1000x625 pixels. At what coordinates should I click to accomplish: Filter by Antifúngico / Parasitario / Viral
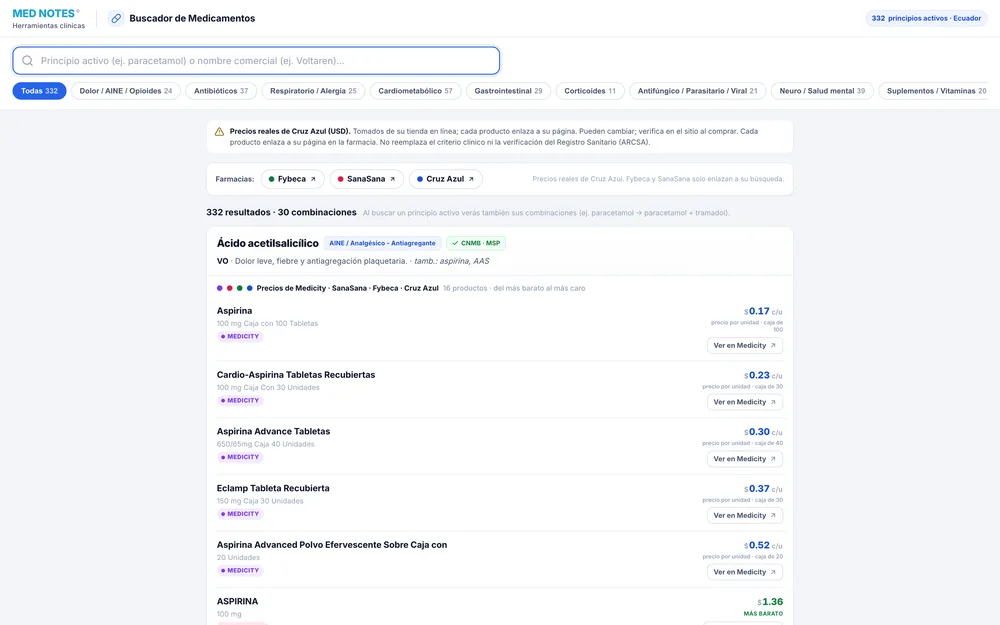(x=697, y=91)
